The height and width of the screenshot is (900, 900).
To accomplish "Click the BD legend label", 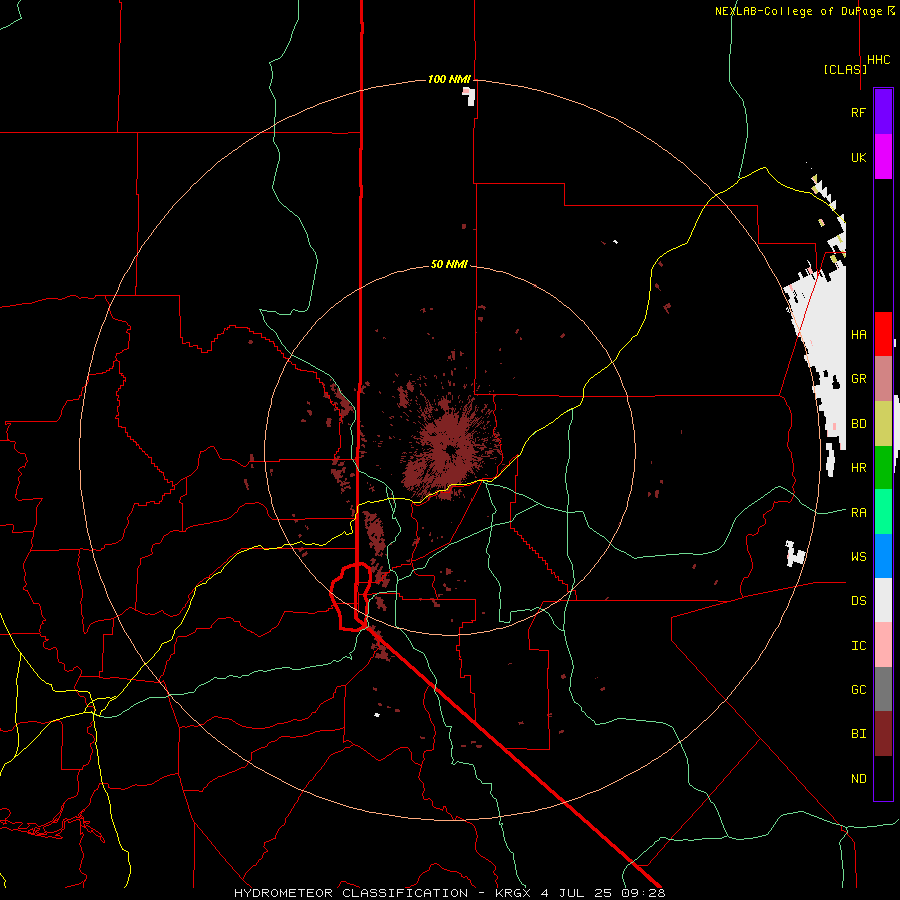I will point(858,424).
